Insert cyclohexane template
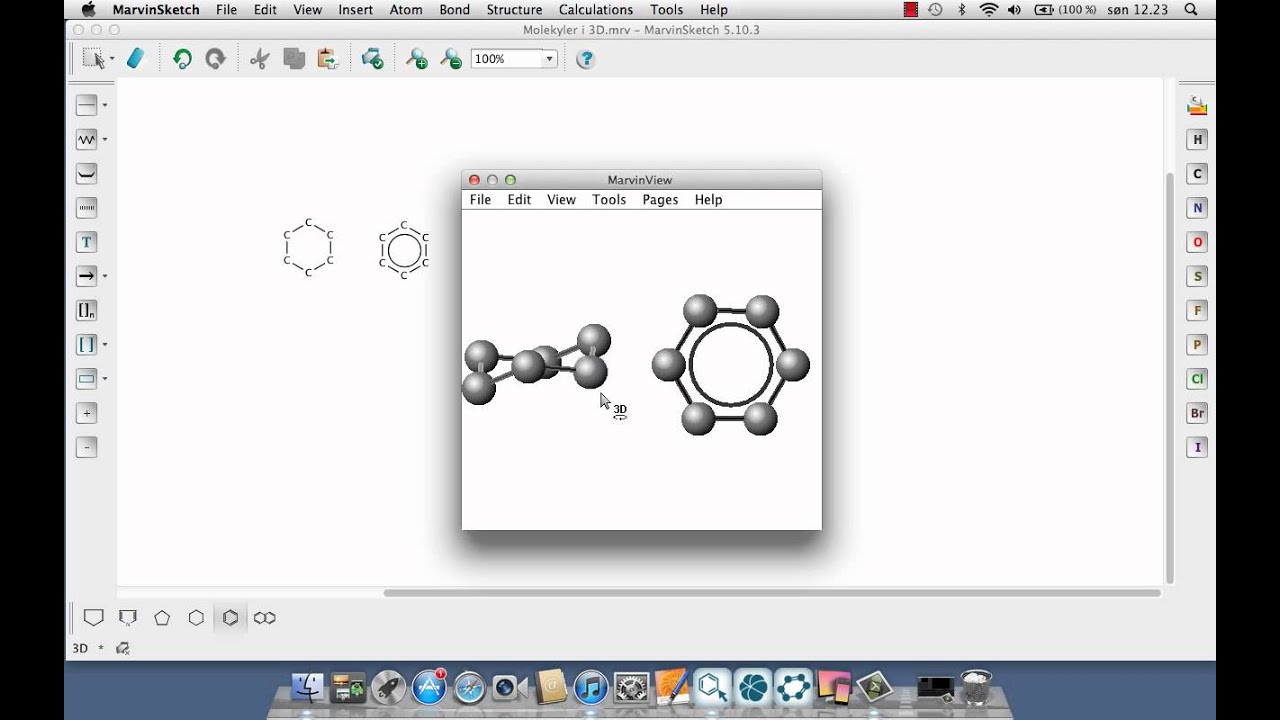Screen dimensions: 1280x720 point(196,618)
